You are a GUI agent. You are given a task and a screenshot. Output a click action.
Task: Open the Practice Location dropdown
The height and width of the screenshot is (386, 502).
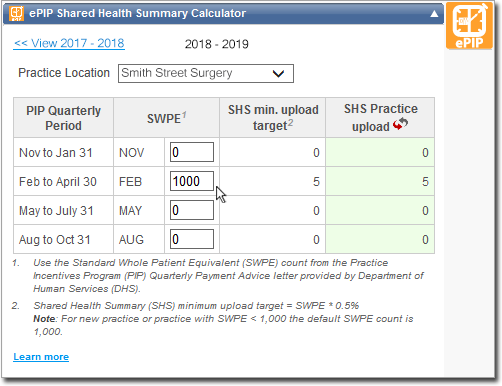[206, 73]
